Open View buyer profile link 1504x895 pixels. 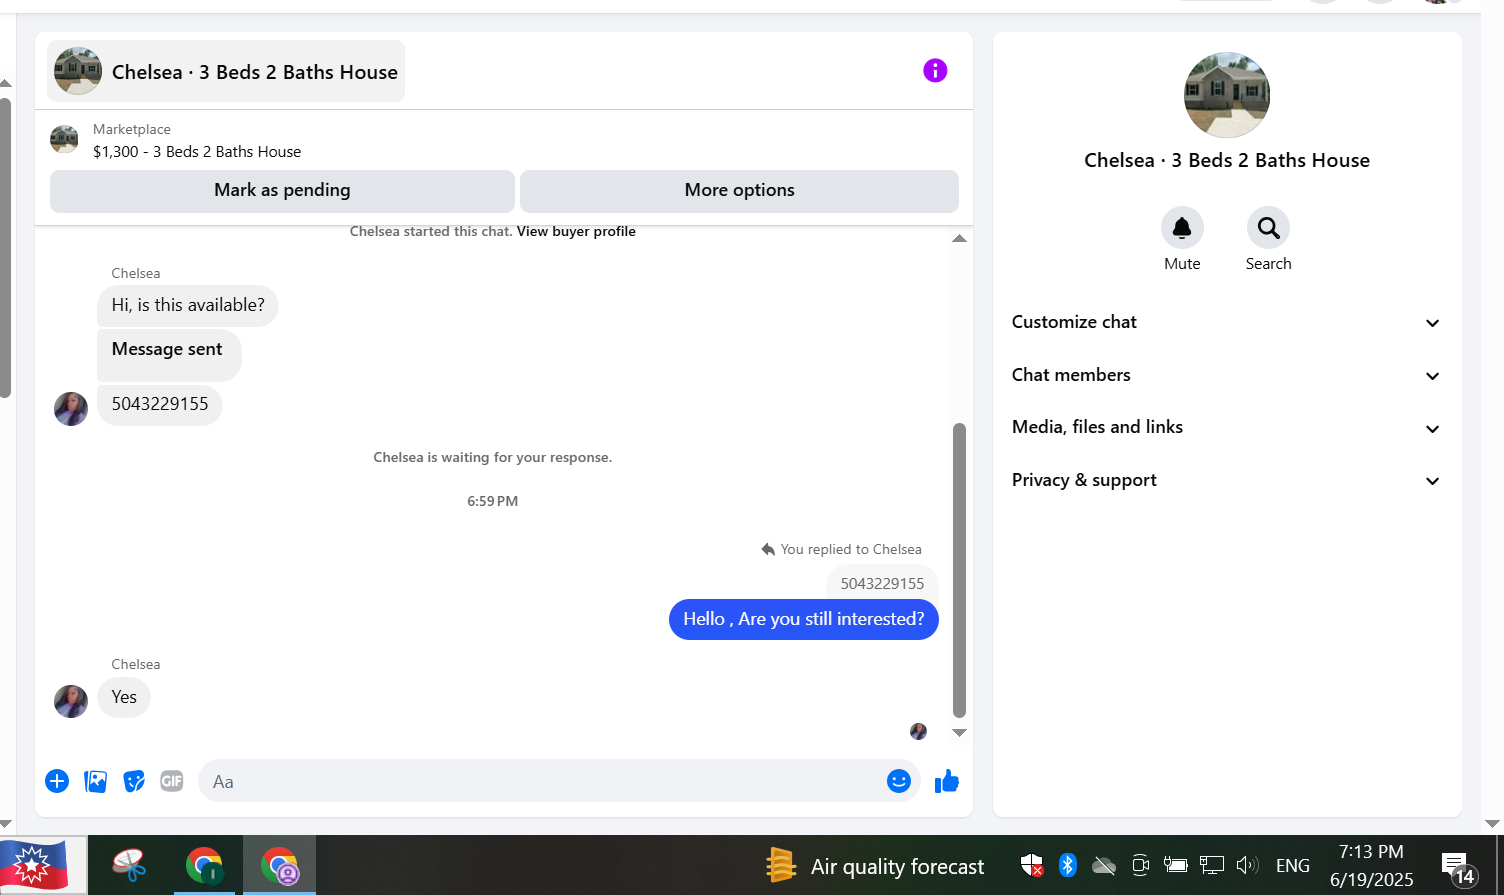576,231
